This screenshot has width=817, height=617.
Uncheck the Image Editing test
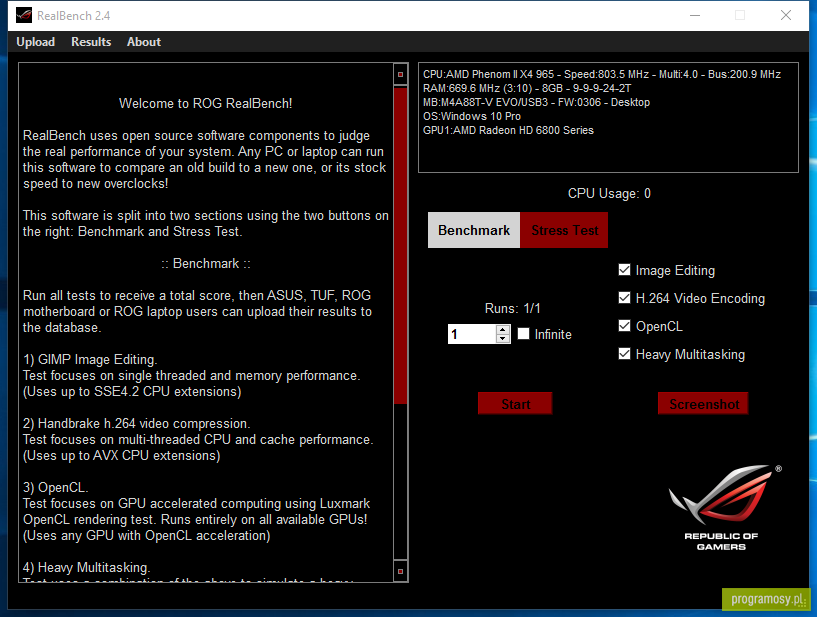coord(624,269)
